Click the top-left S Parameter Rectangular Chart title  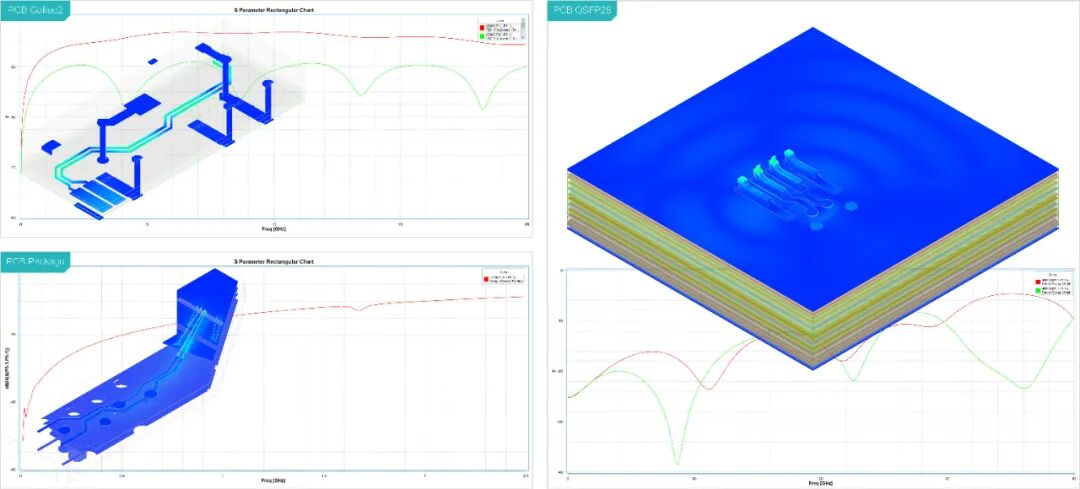coord(274,10)
